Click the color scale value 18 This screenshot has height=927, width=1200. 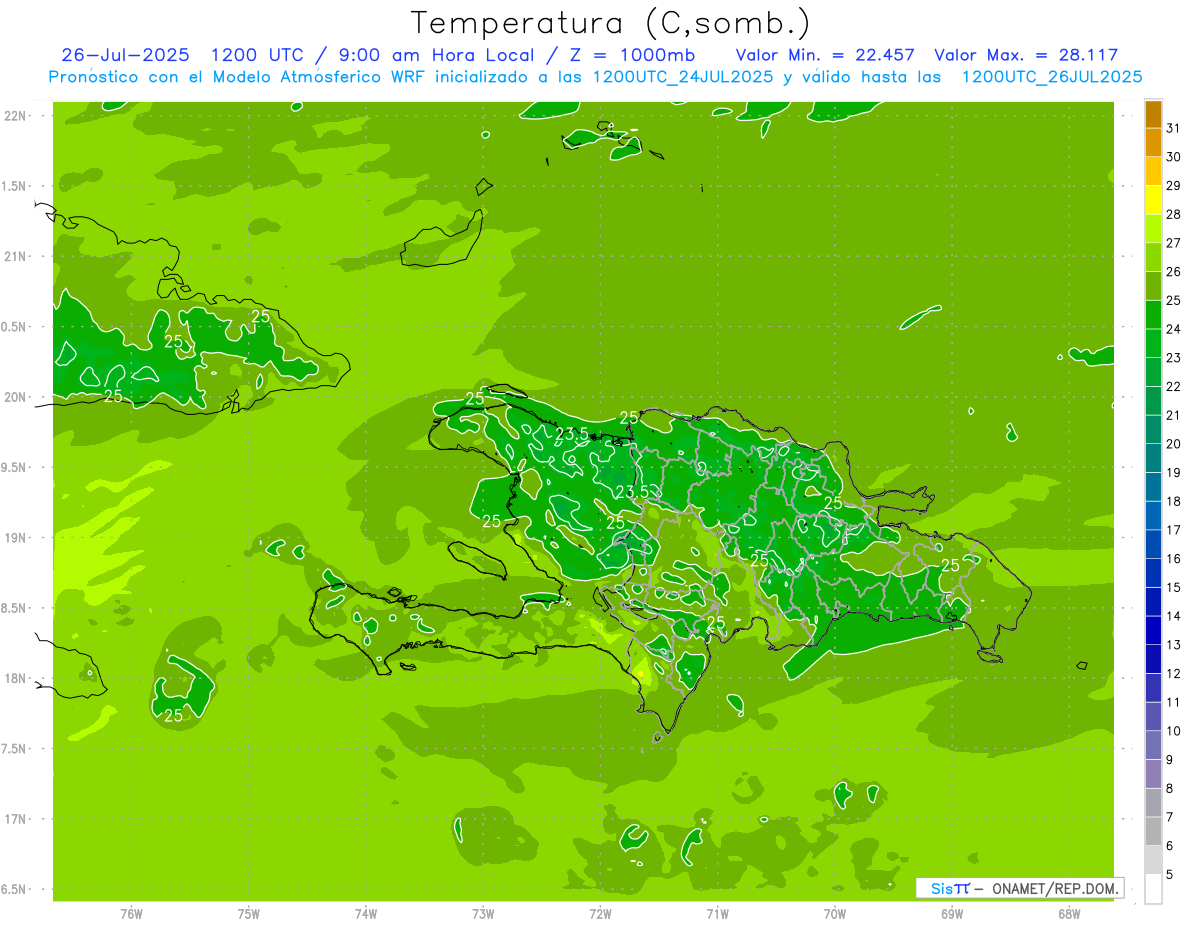click(1174, 501)
